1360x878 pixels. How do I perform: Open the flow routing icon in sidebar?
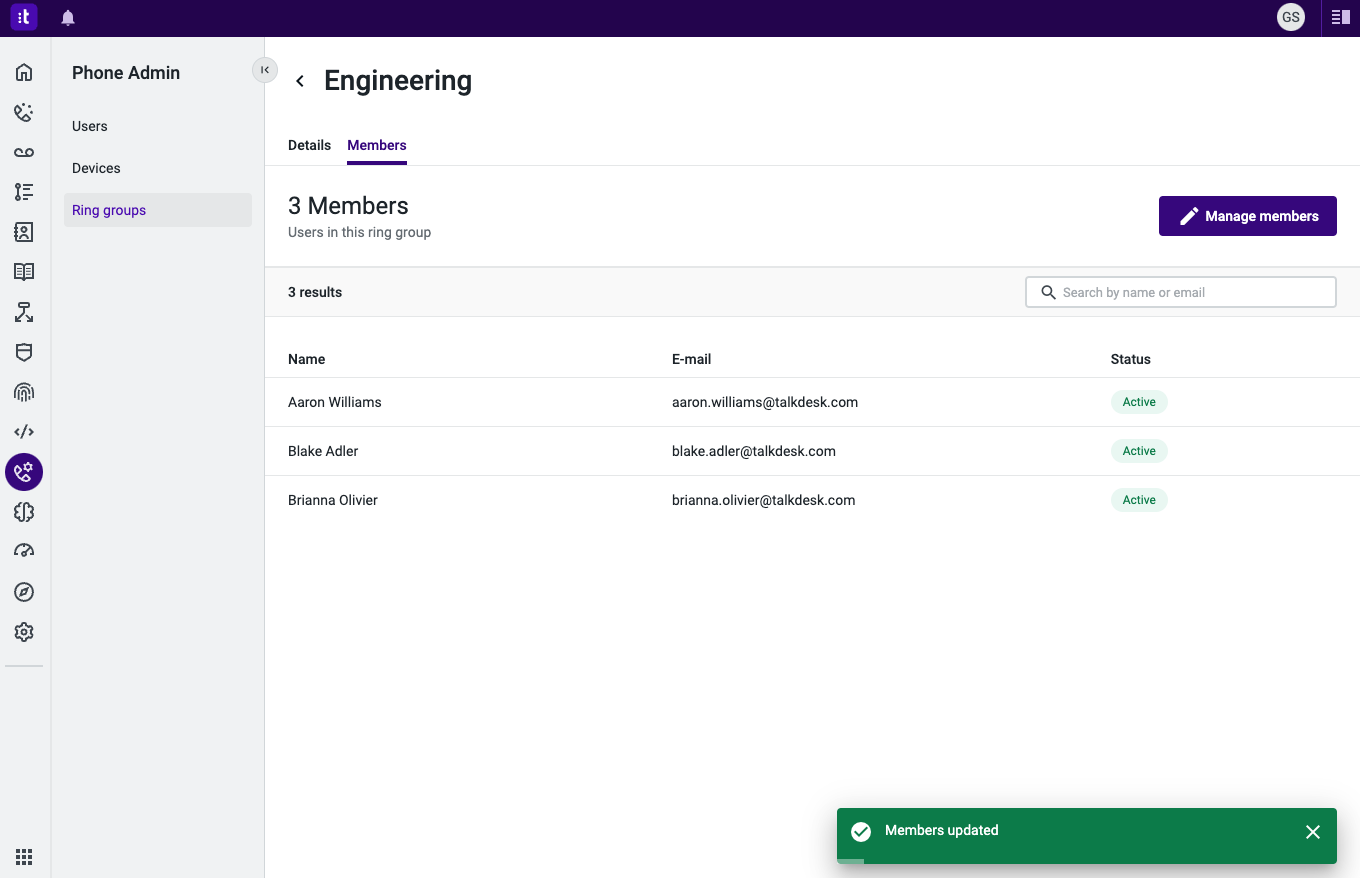24,312
